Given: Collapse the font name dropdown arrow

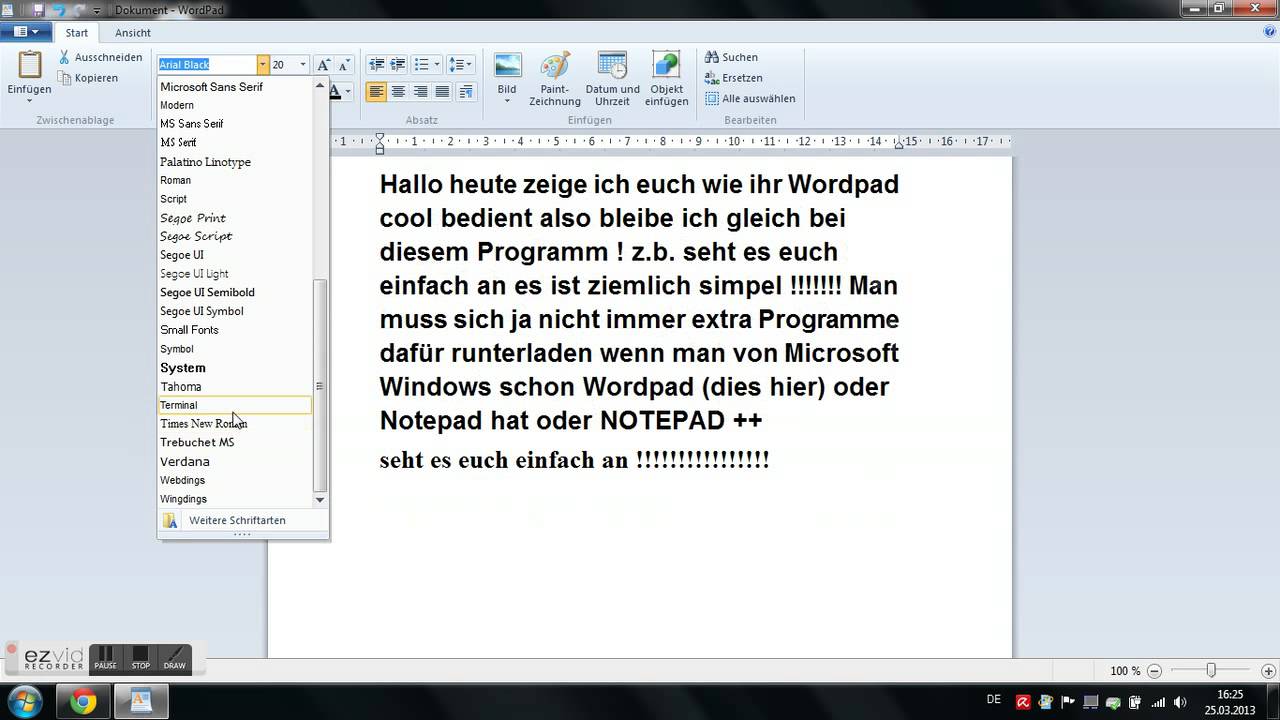Looking at the screenshot, I should 263,64.
